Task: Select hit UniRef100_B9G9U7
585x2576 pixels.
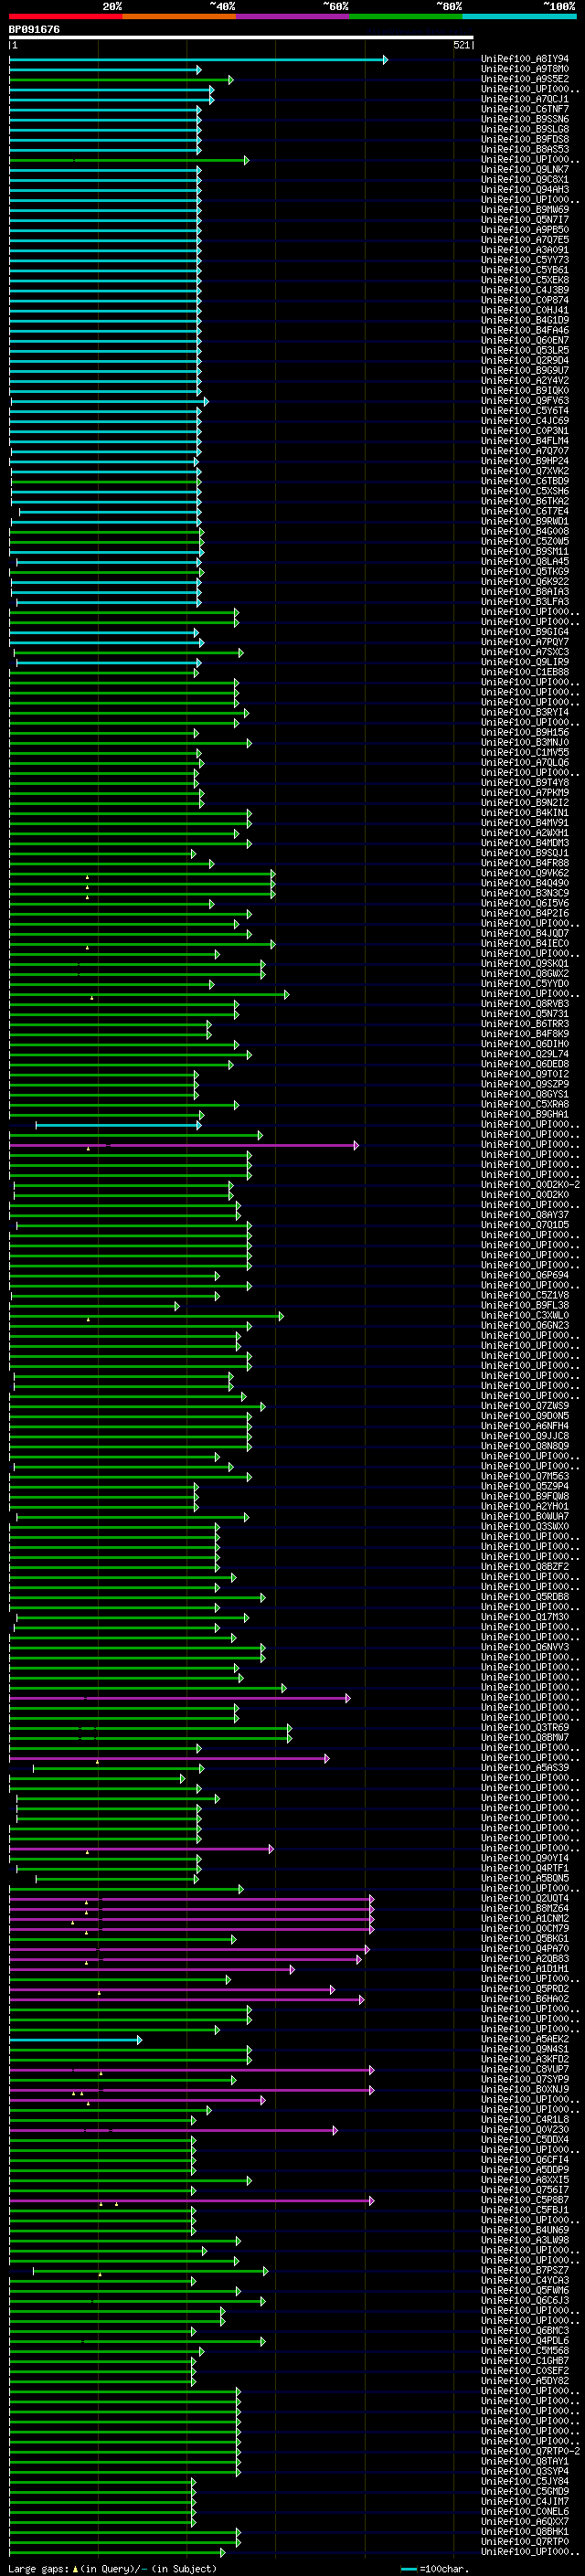Action: pos(524,370)
